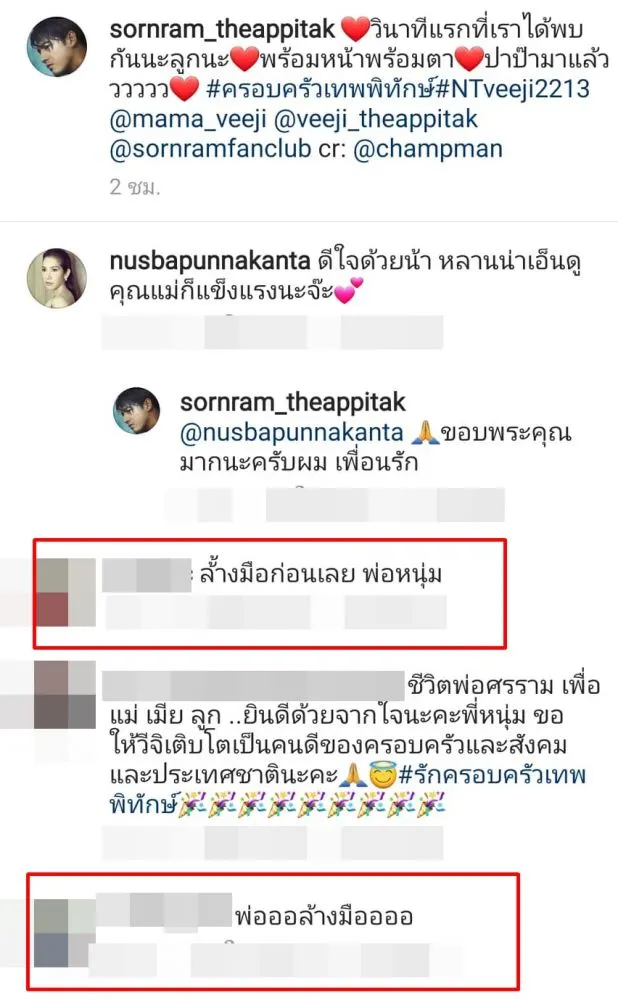Open @nusbapunnakanta mention in reply
Image resolution: width=618 pixels, height=1000 pixels.
tap(292, 432)
